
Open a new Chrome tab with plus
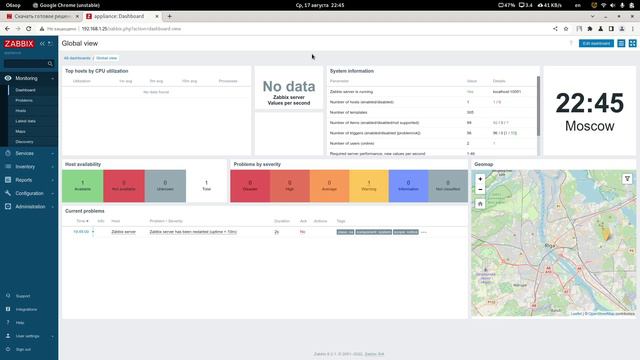click(x=169, y=16)
